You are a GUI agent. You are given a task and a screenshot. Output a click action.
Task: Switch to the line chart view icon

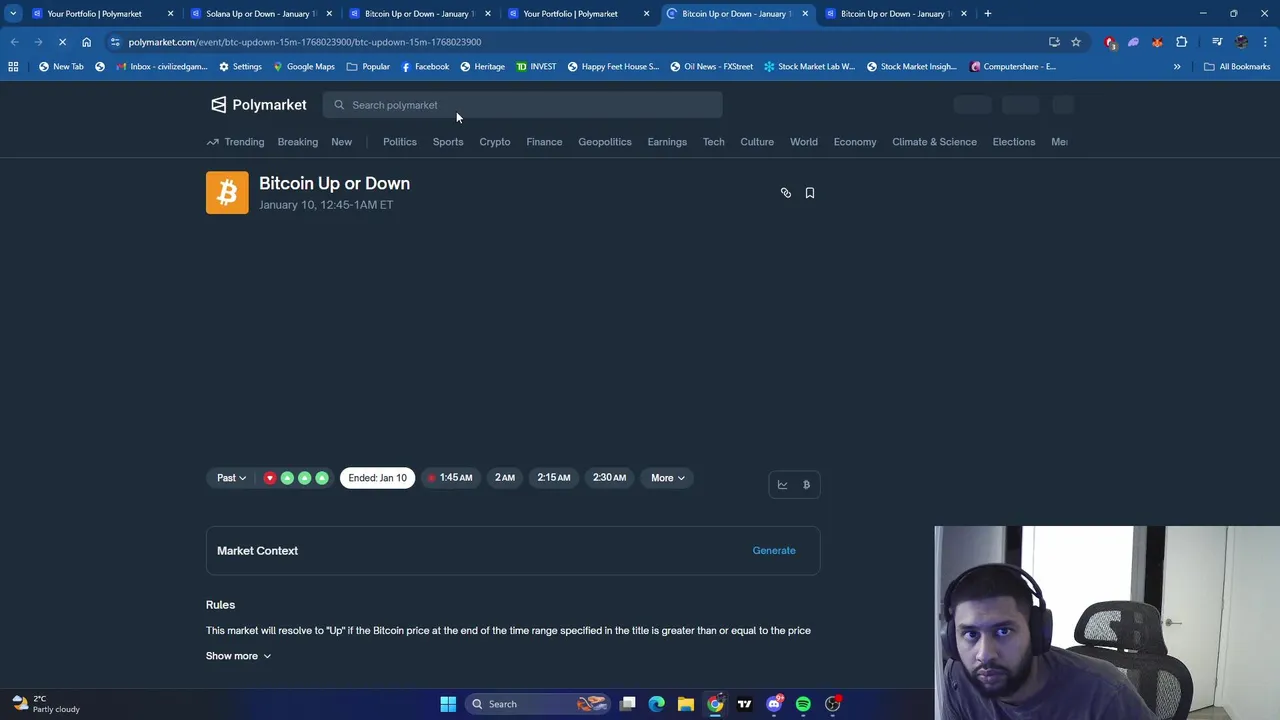(x=782, y=485)
